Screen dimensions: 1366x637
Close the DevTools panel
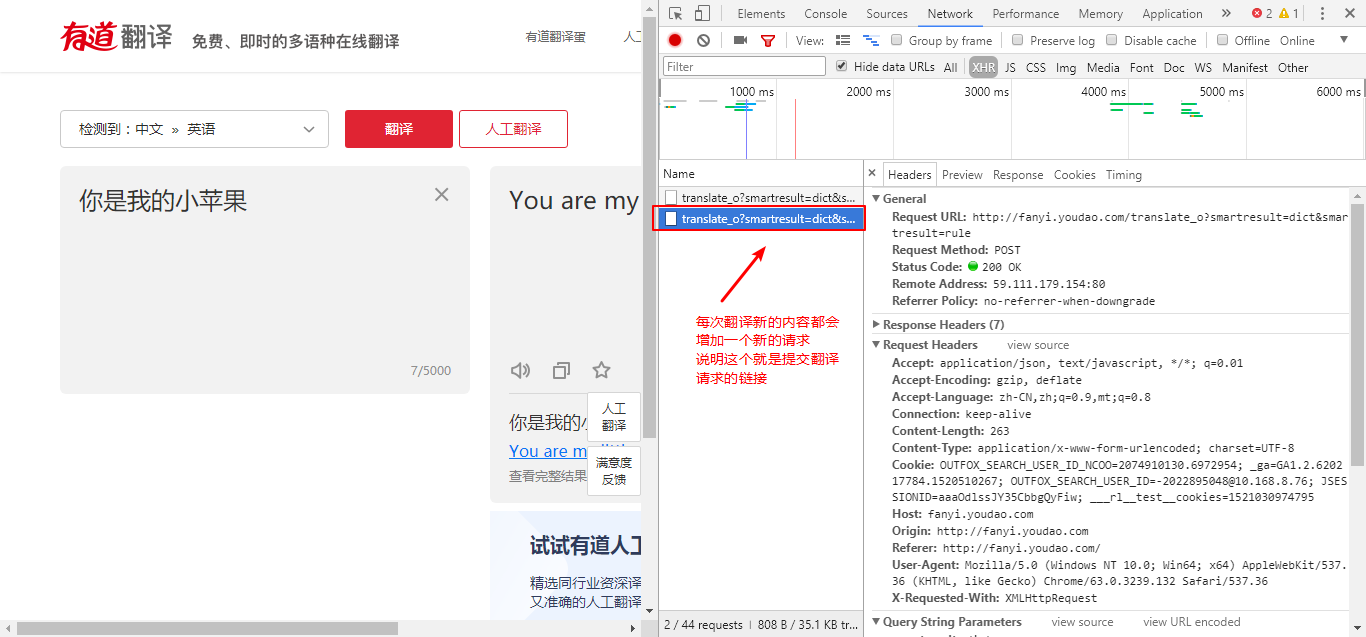[x=1349, y=14]
